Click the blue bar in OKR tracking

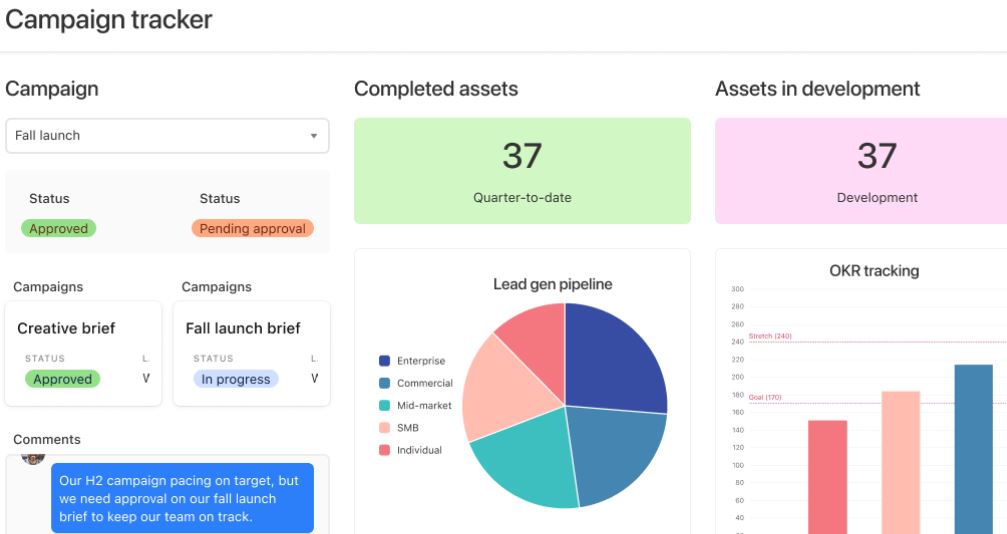point(974,449)
